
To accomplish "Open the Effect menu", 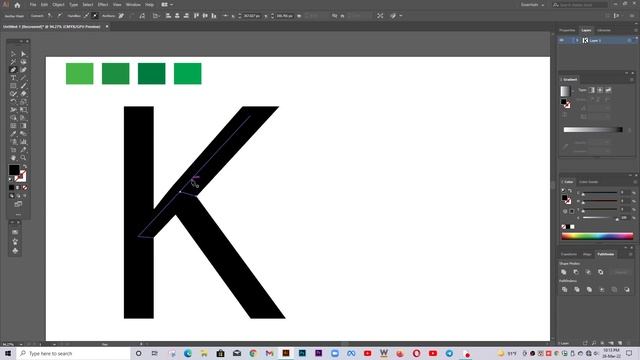I will (103, 5).
